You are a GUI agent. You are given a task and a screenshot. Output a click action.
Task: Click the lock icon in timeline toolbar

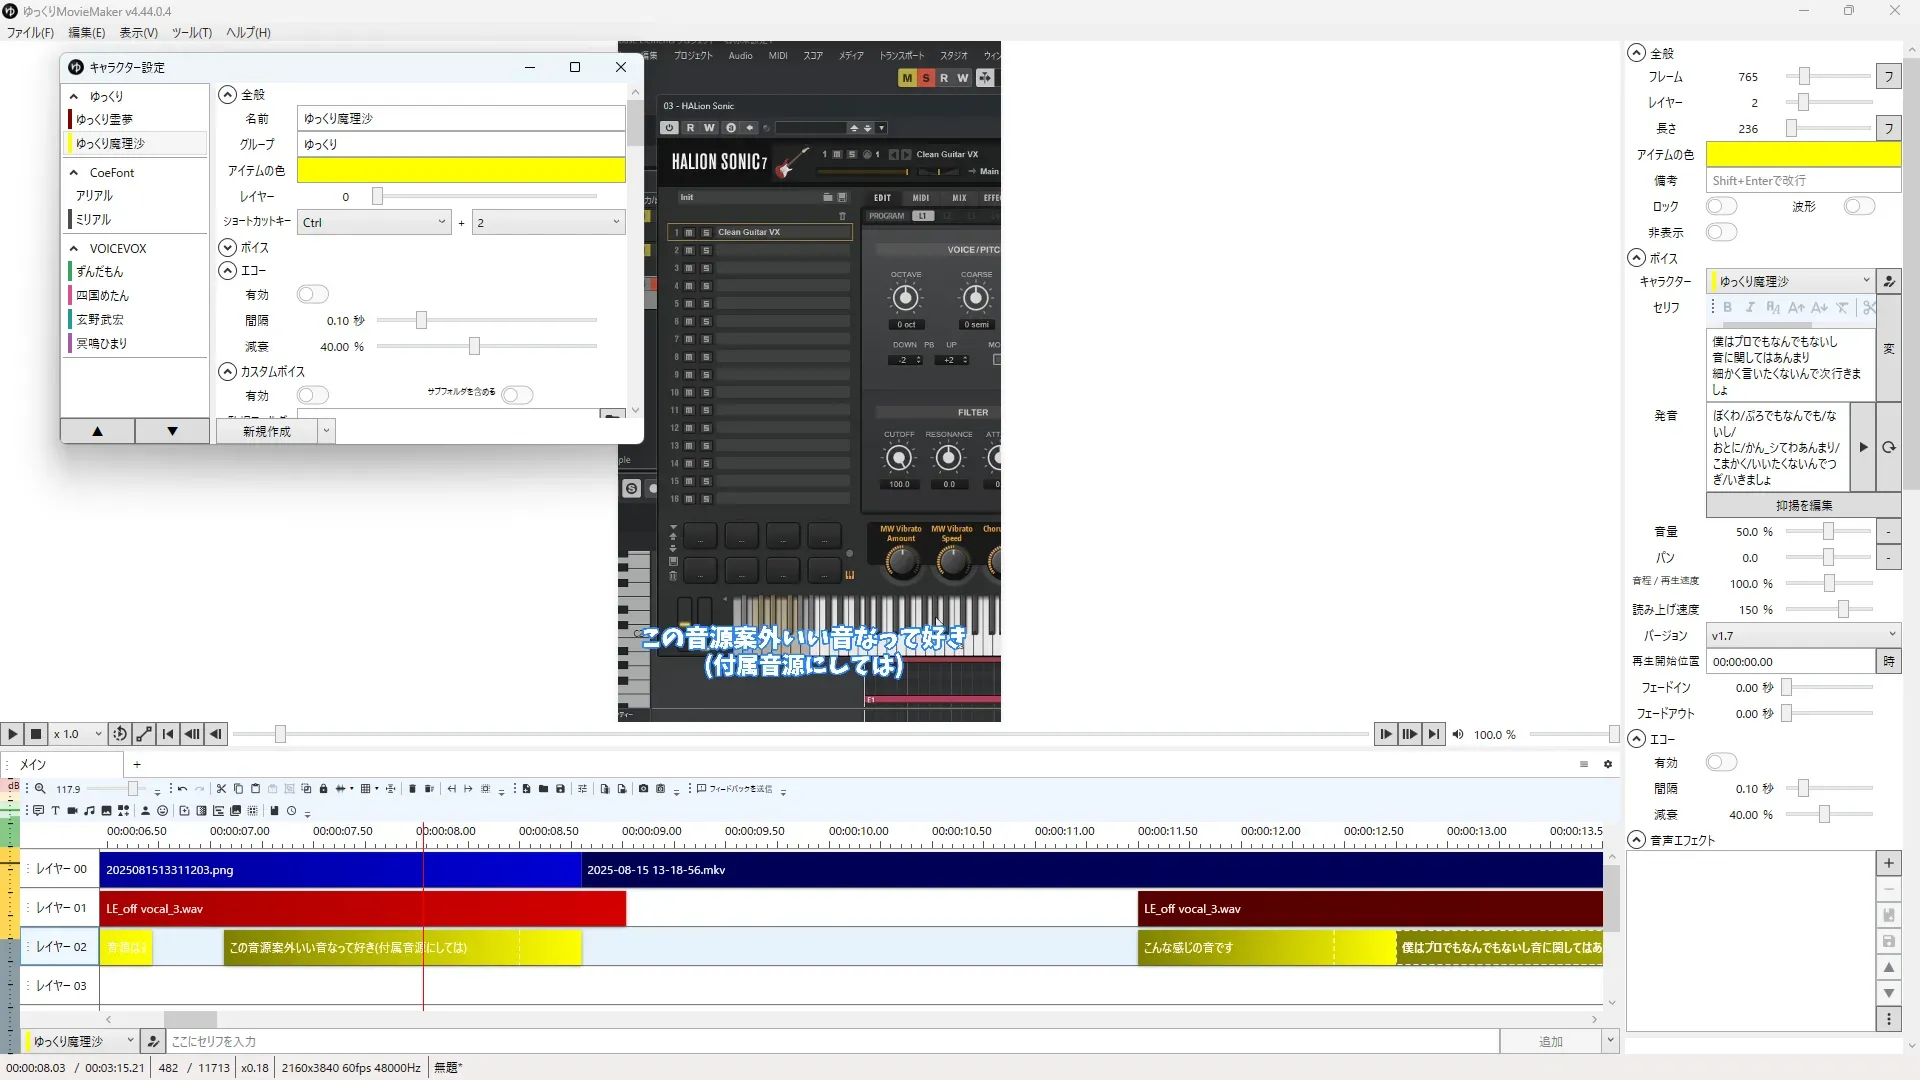(323, 789)
